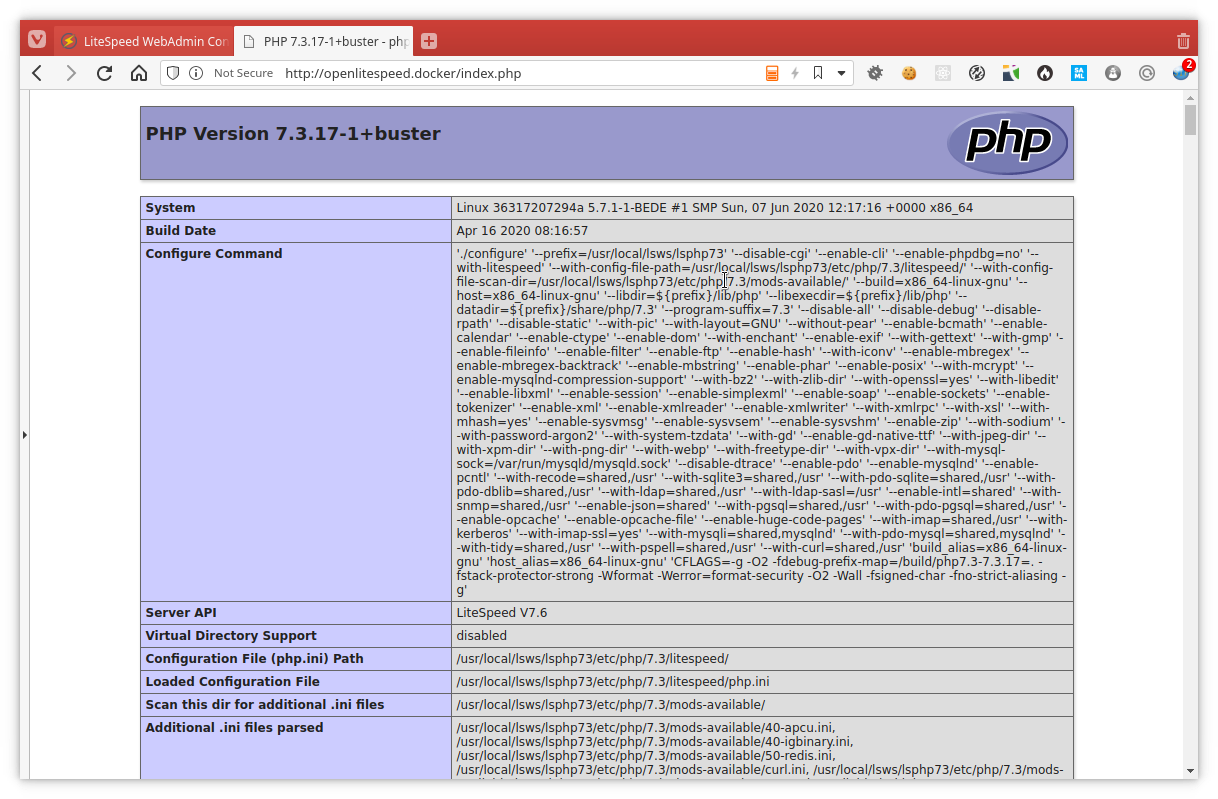Expand the side panel arrow on left edge
This screenshot has height=799, width=1218.
click(24, 434)
